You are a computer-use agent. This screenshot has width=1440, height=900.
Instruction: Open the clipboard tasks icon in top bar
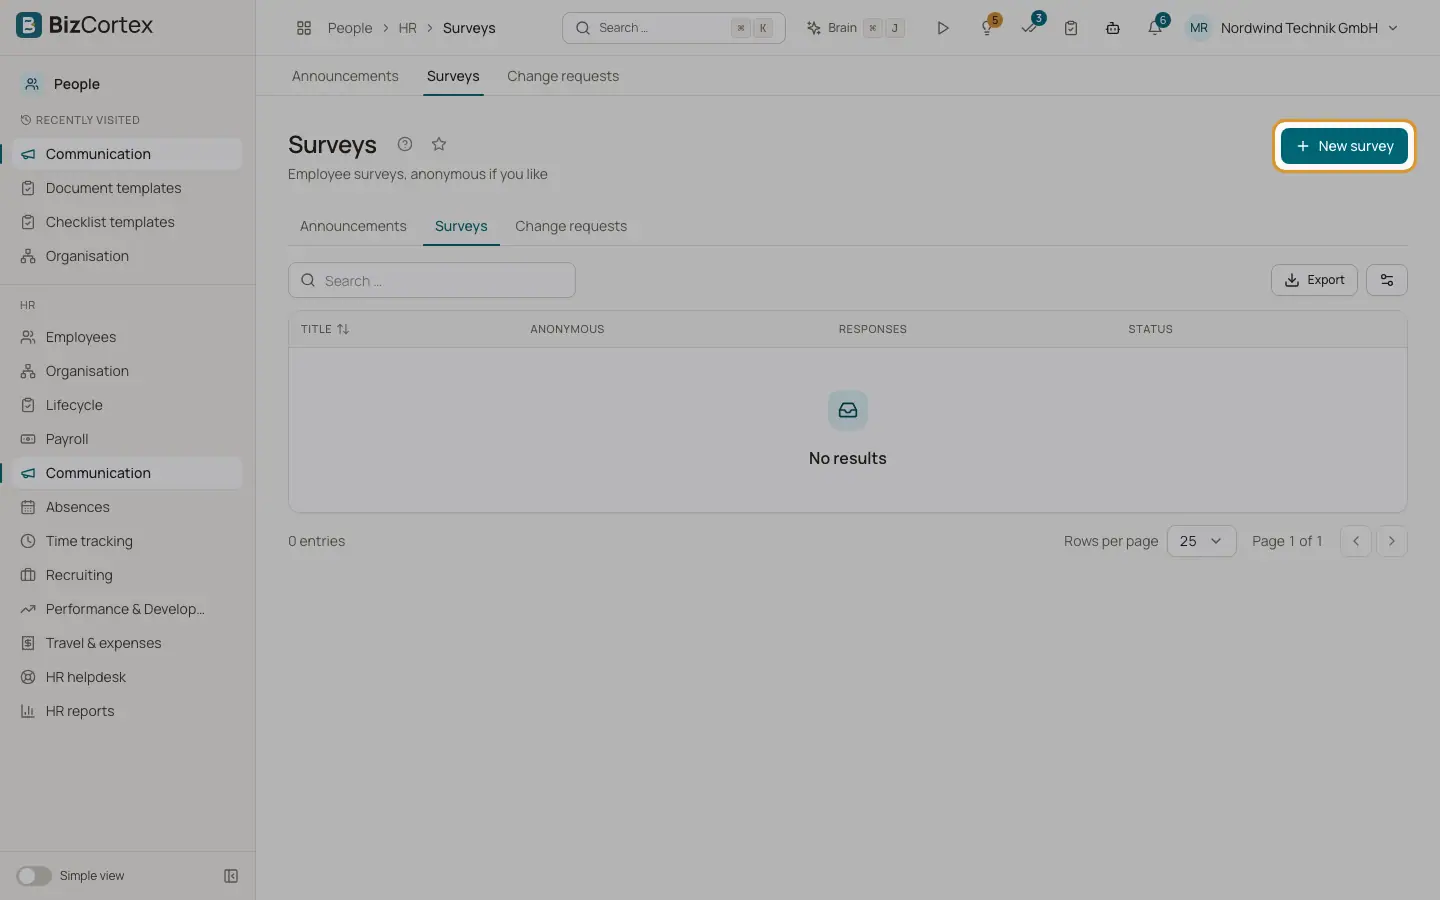(x=1071, y=28)
